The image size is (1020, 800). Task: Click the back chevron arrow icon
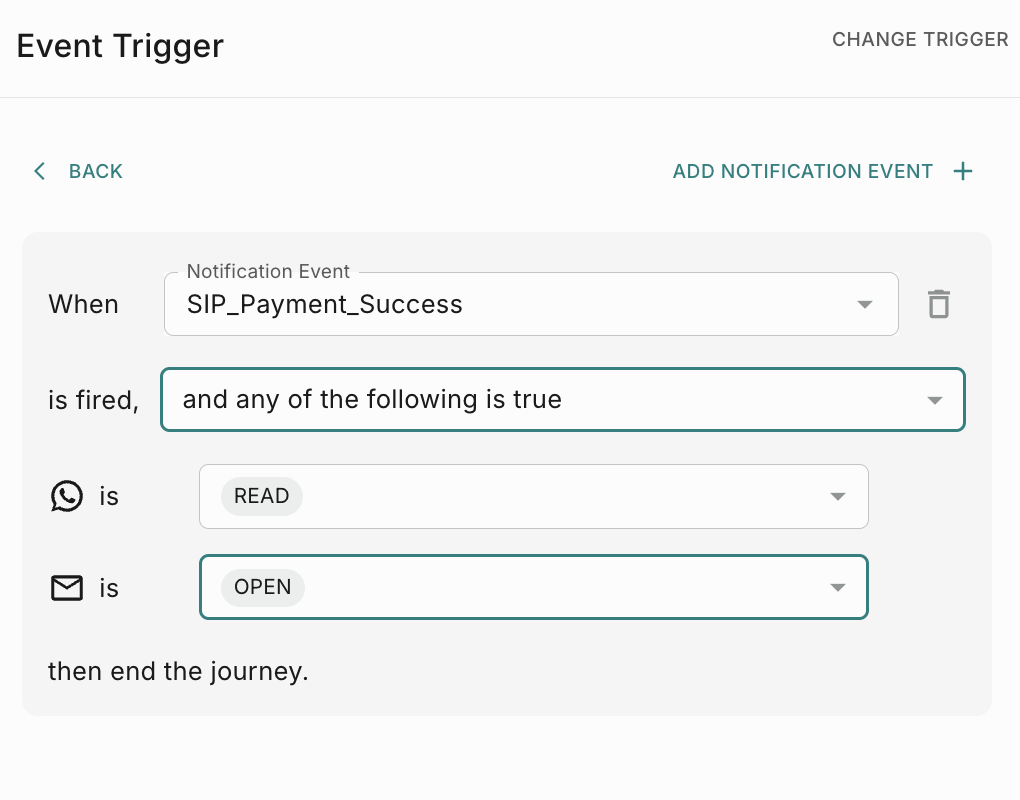(40, 171)
